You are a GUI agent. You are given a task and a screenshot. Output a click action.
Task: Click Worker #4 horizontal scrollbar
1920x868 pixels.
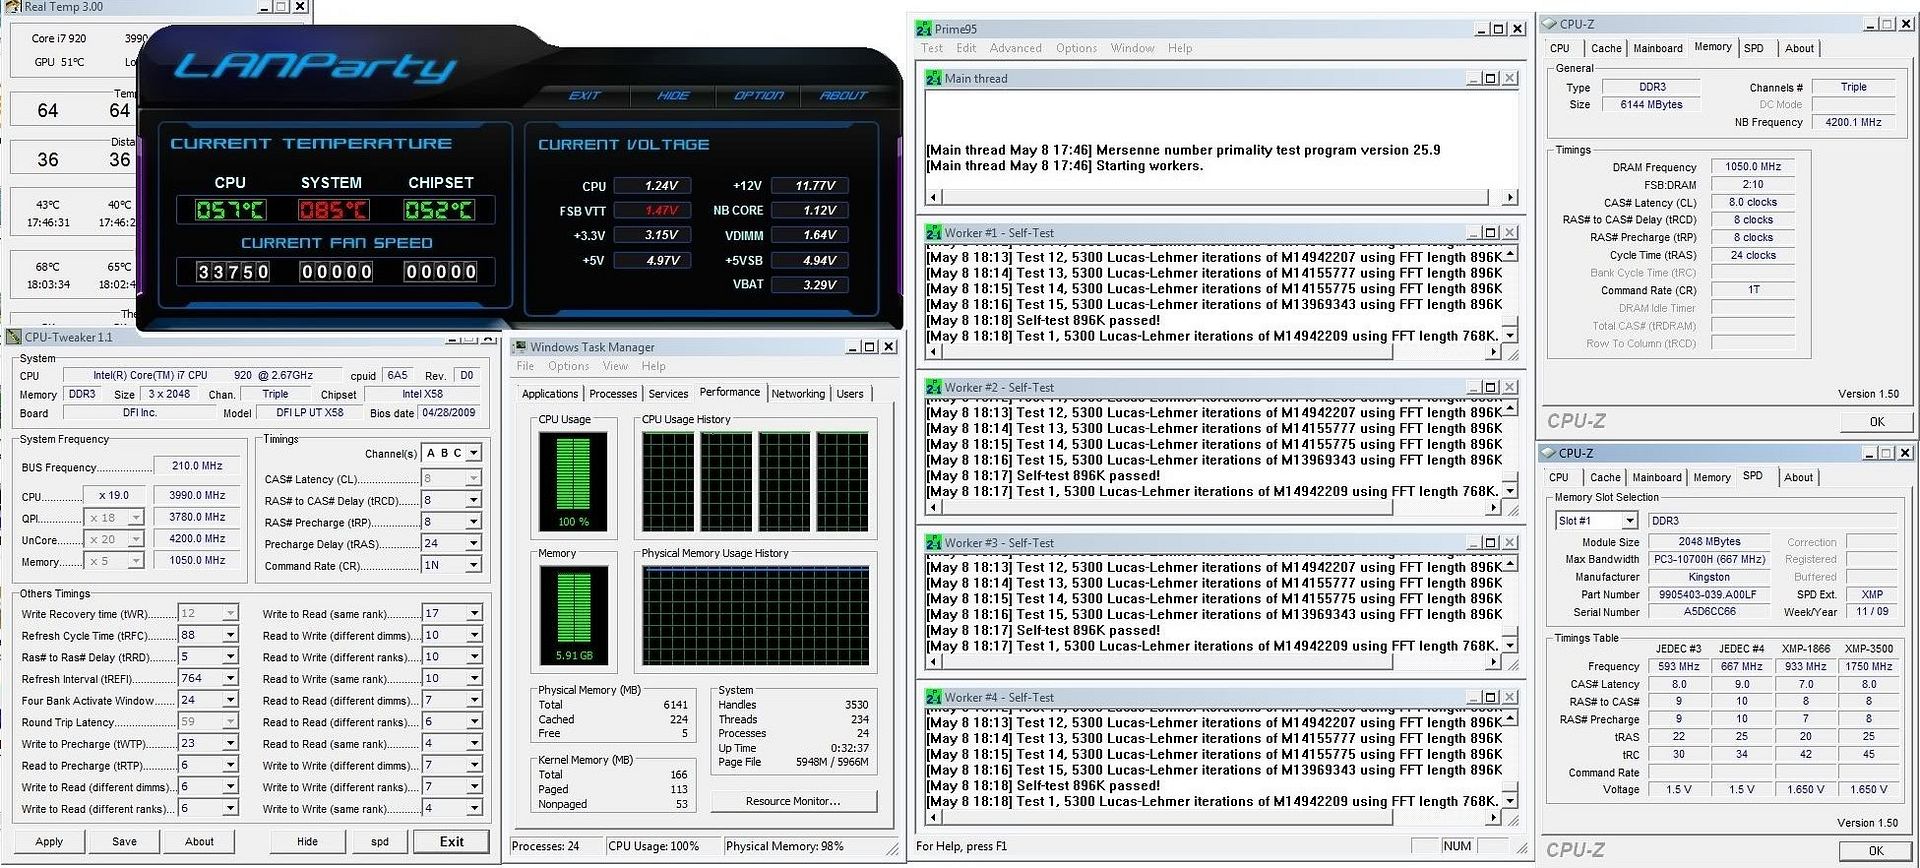(1215, 818)
